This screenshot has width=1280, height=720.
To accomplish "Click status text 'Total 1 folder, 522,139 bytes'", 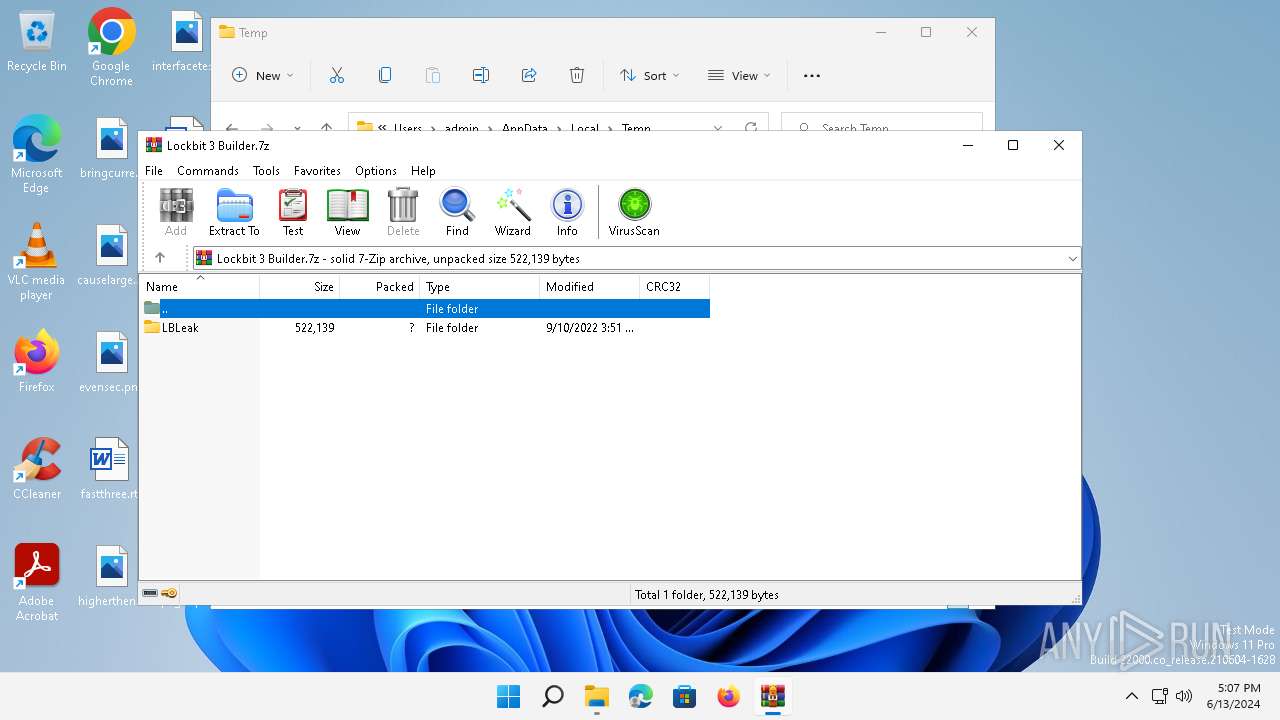I will (707, 594).
